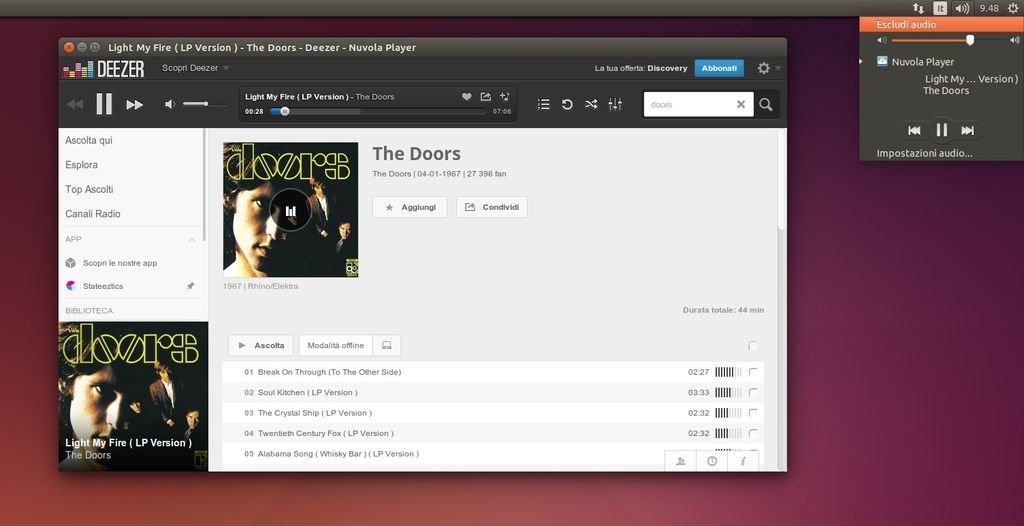This screenshot has width=1024, height=526.
Task: Mute Deezer volume via speaker icon
Action: (170, 105)
